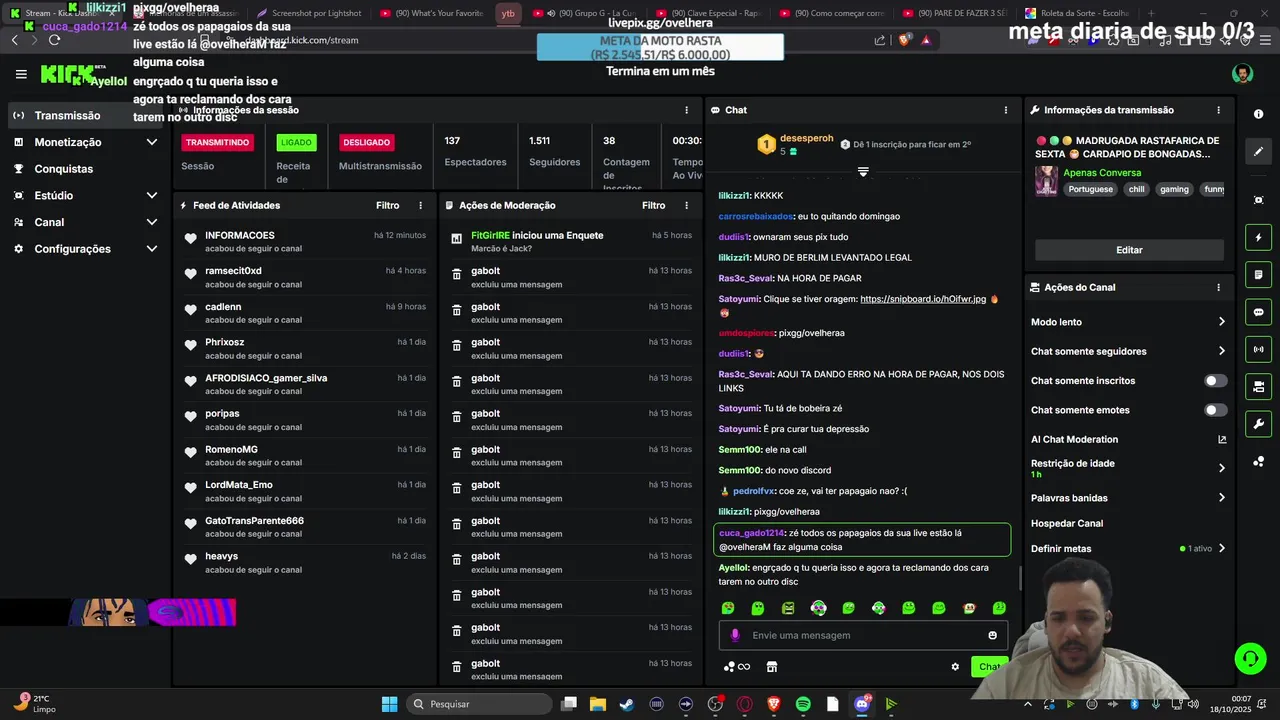Click the chat collapse arrow under leaderboard
Image resolution: width=1280 pixels, height=720 pixels.
tap(863, 172)
